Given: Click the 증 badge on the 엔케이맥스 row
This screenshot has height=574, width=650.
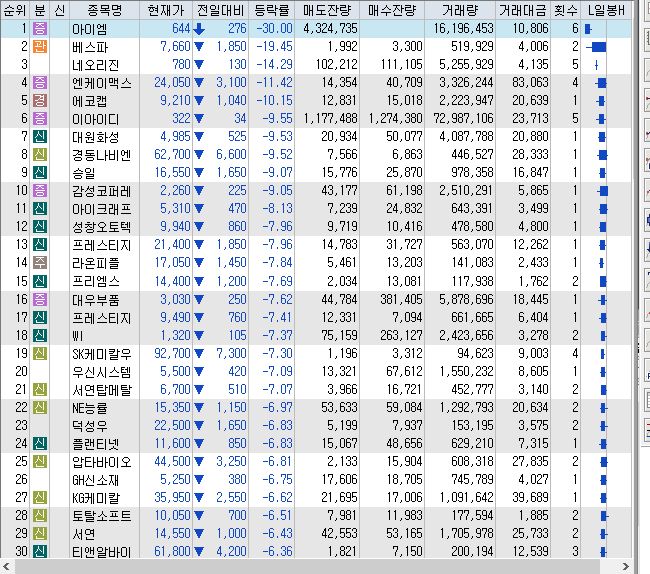Looking at the screenshot, I should click(40, 82).
